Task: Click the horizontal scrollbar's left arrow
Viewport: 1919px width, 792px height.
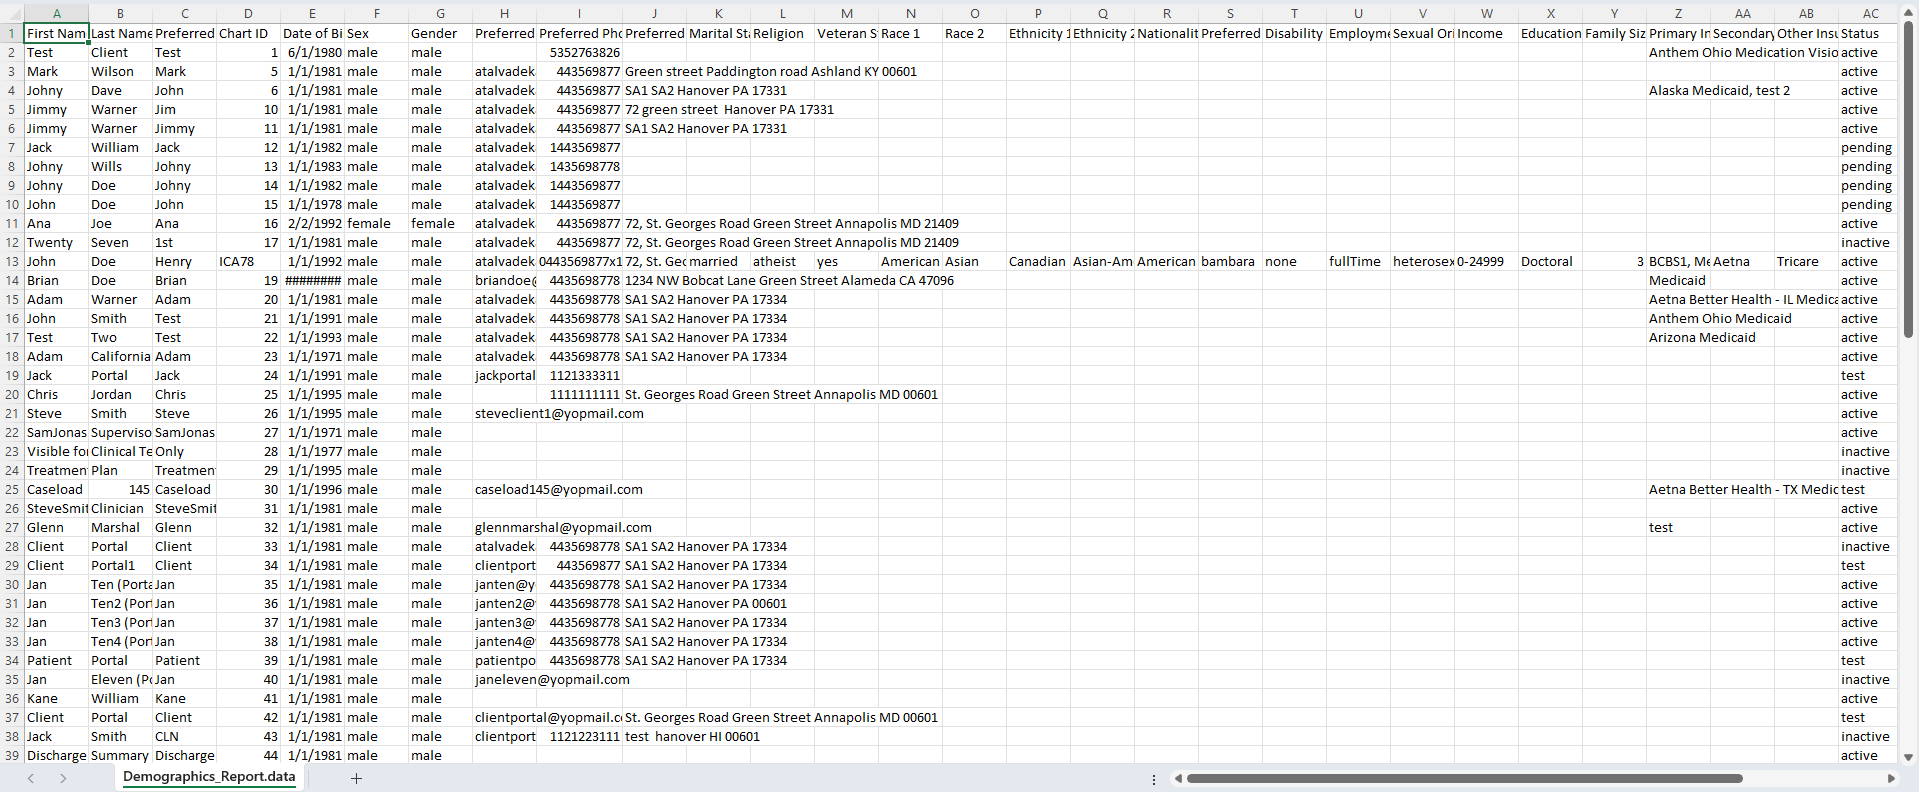Action: pos(1178,778)
